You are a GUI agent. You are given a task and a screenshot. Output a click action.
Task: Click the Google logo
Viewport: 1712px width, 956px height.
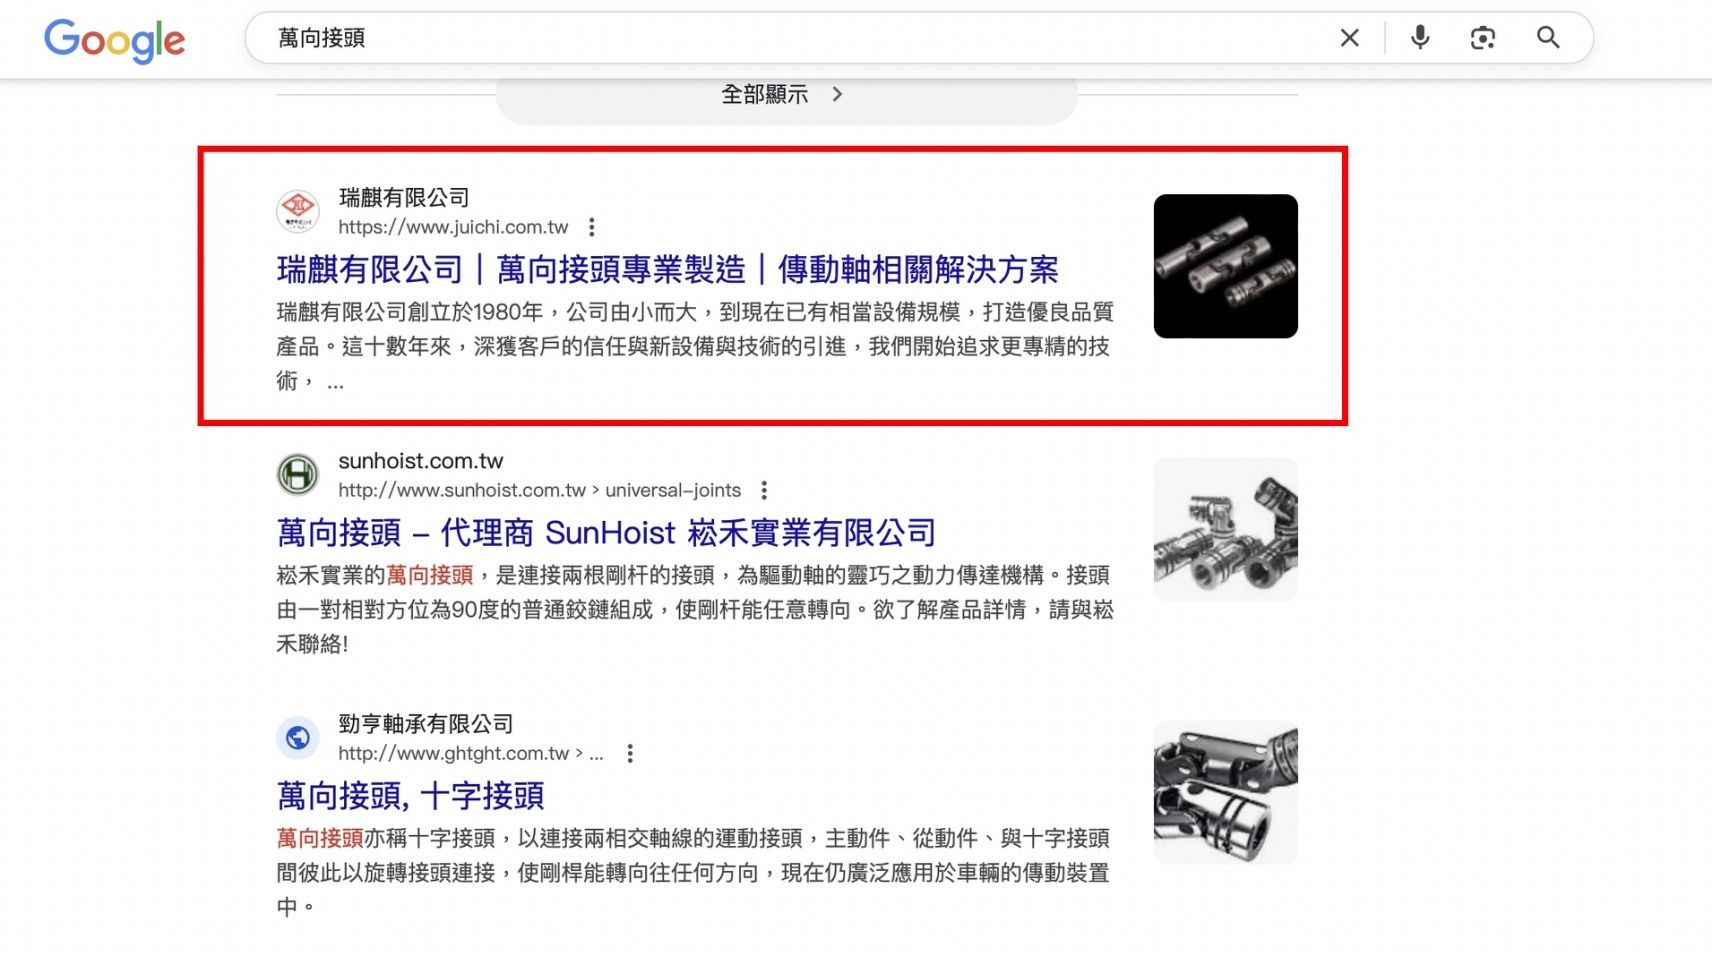115,40
